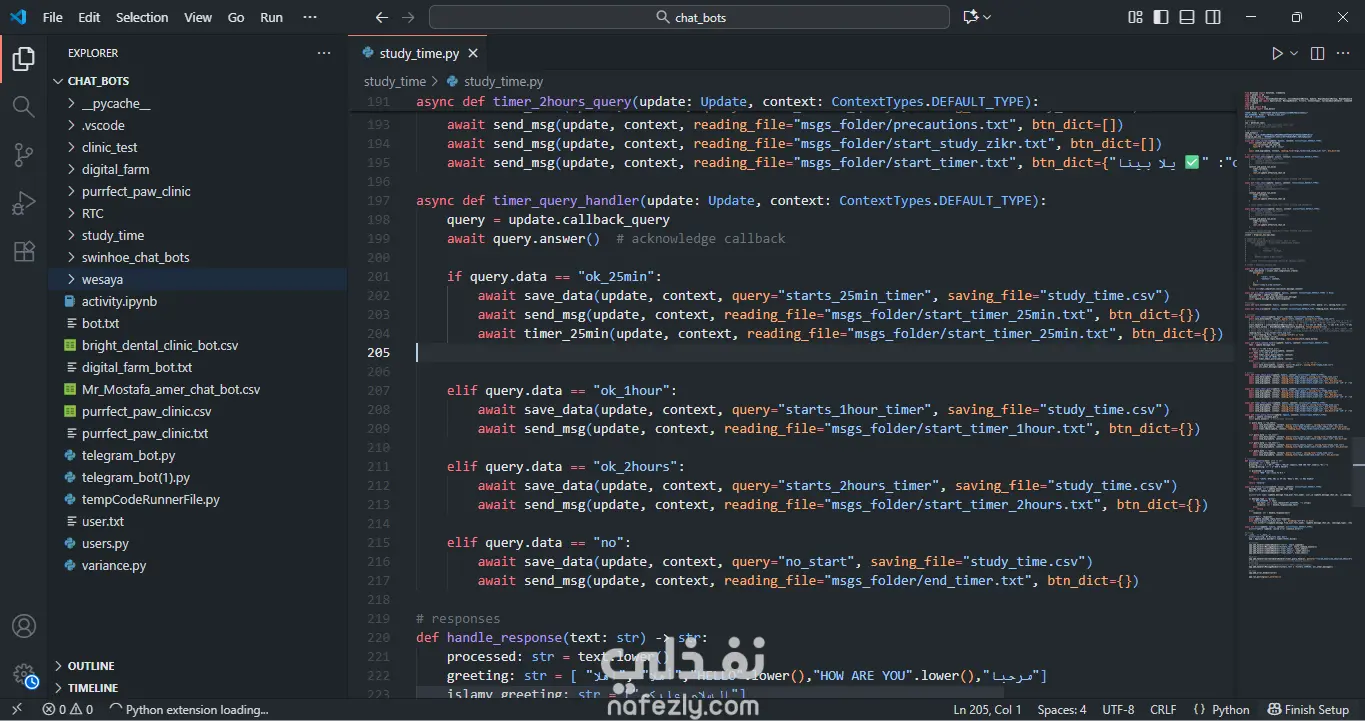
Task: Open the Edit menu
Action: pos(89,17)
